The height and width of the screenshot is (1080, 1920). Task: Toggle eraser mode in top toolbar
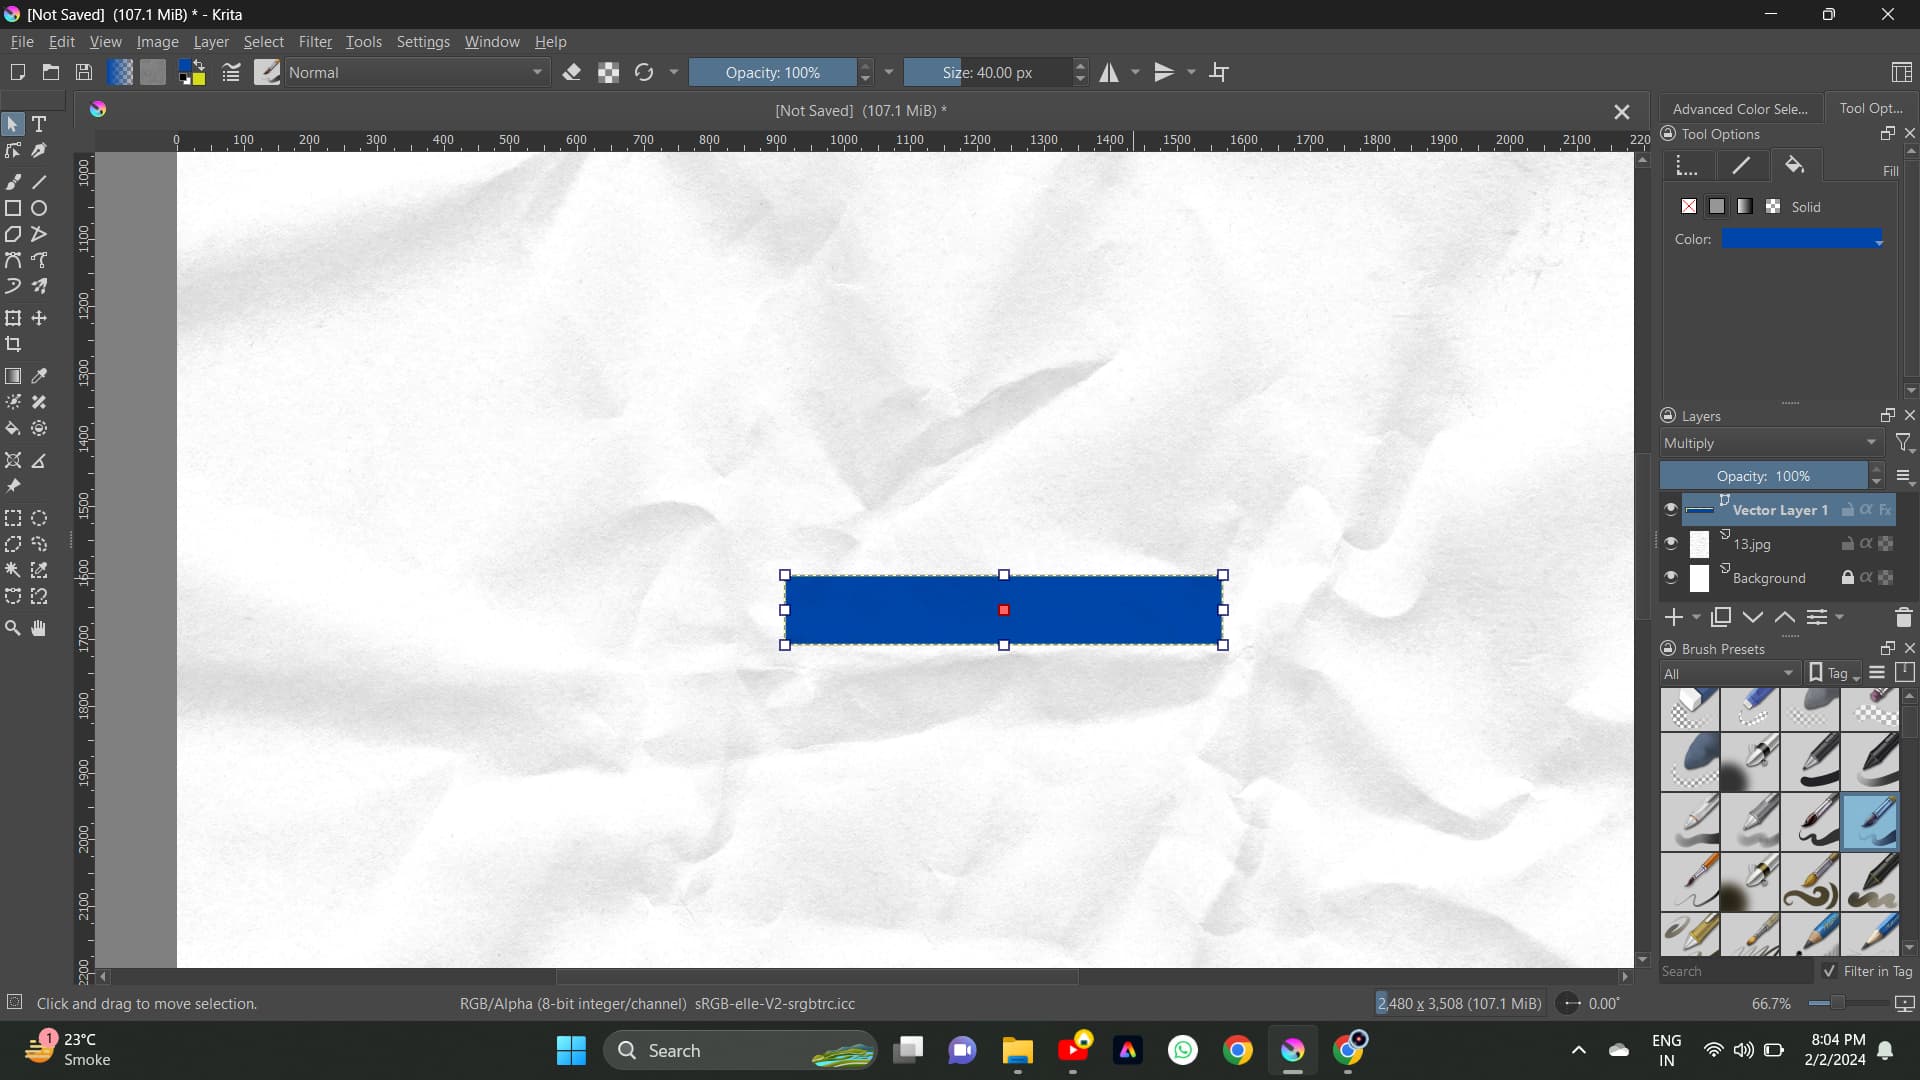[572, 72]
